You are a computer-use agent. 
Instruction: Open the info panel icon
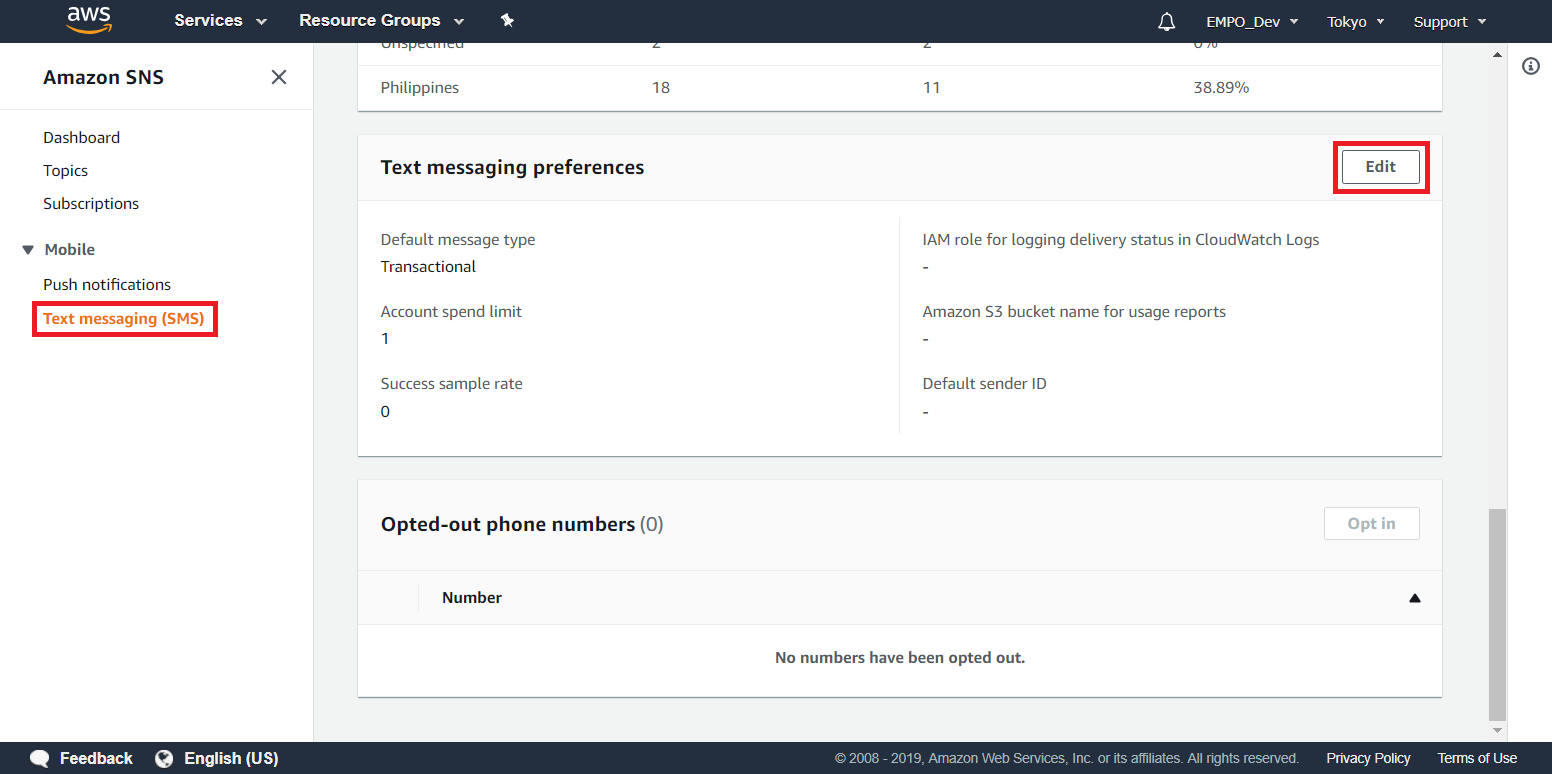point(1530,66)
